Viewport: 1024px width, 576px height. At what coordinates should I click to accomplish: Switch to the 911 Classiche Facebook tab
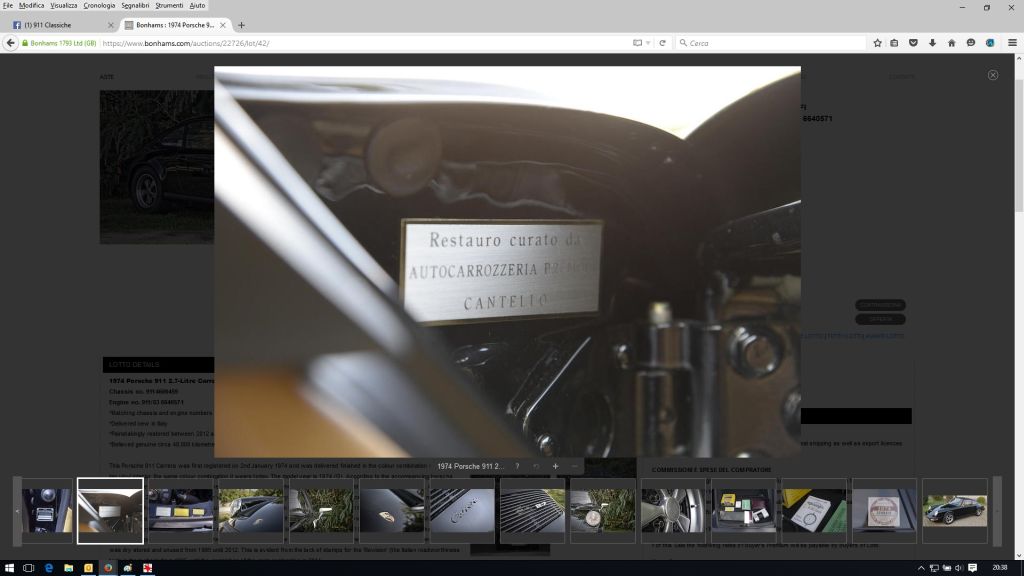coord(61,25)
